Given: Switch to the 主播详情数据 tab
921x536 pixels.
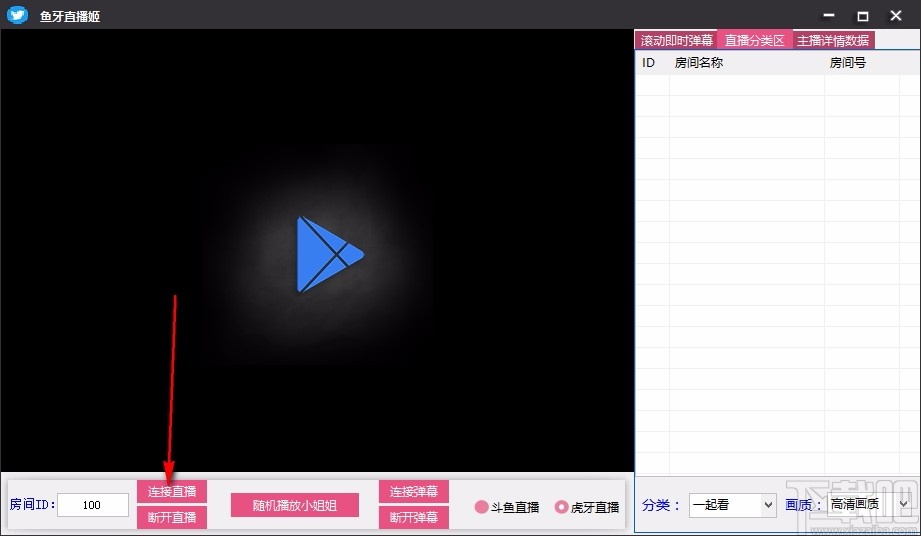Looking at the screenshot, I should click(x=833, y=40).
